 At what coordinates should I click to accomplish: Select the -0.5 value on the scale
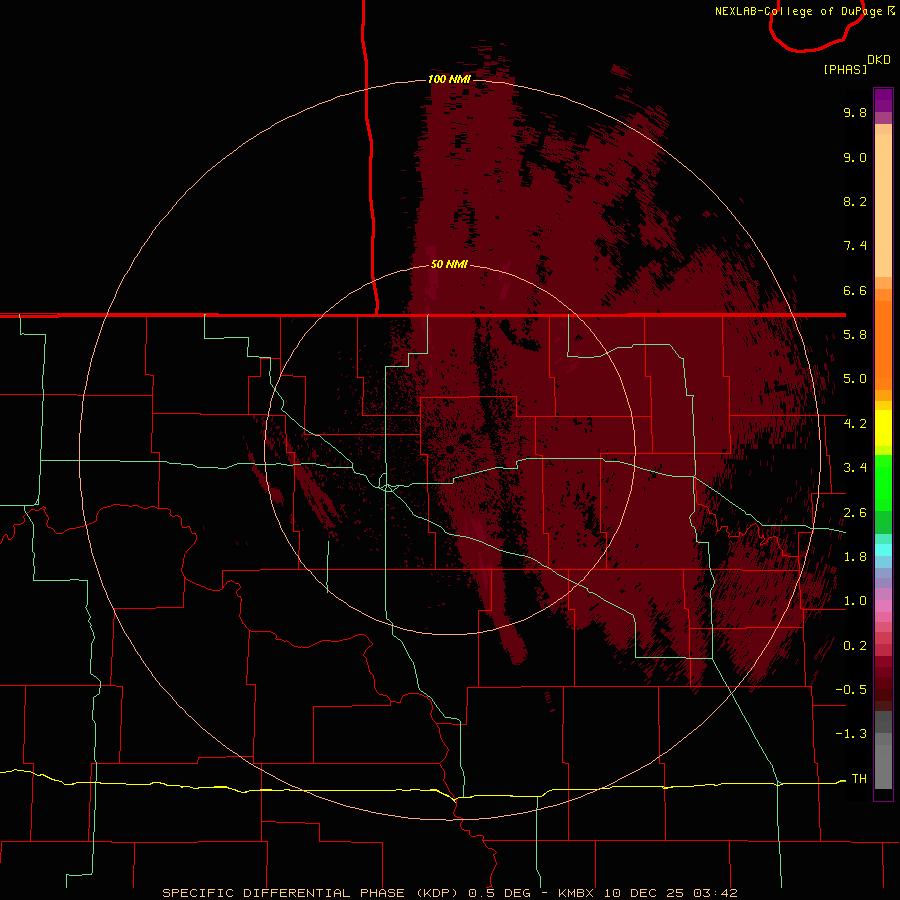851,690
